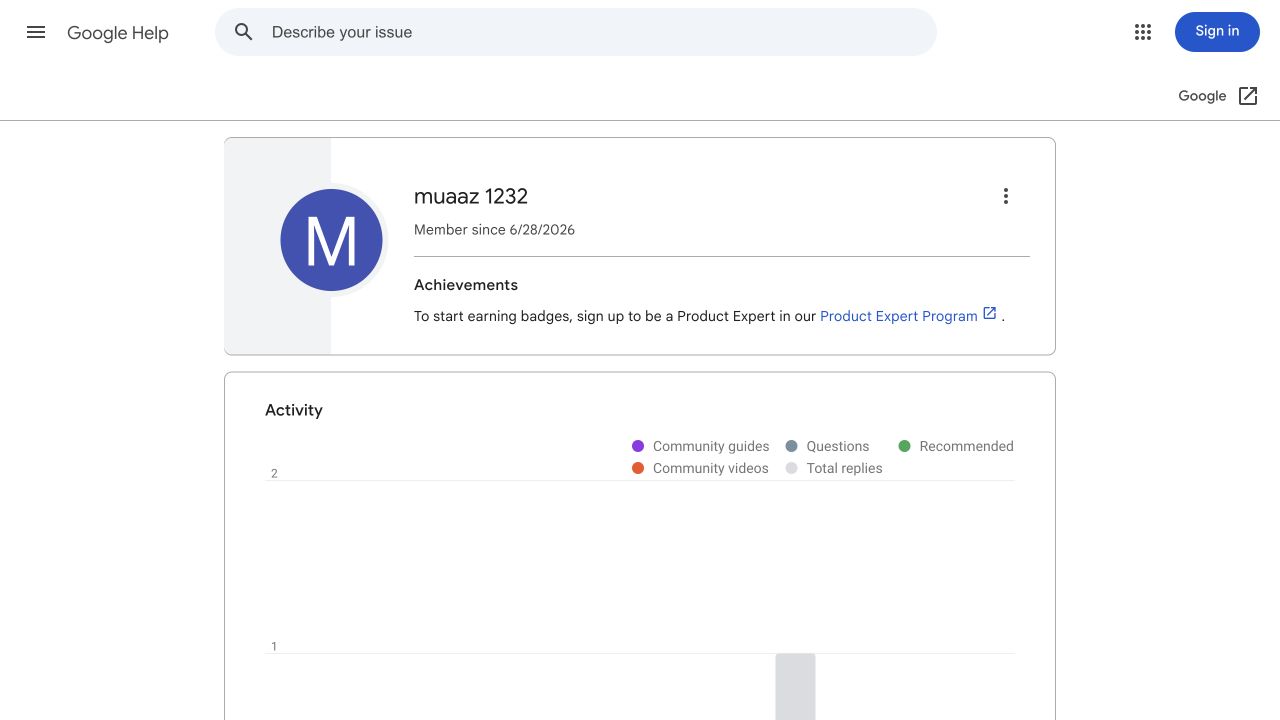Image resolution: width=1280 pixels, height=720 pixels.
Task: Click the Achievements heading
Action: (466, 285)
